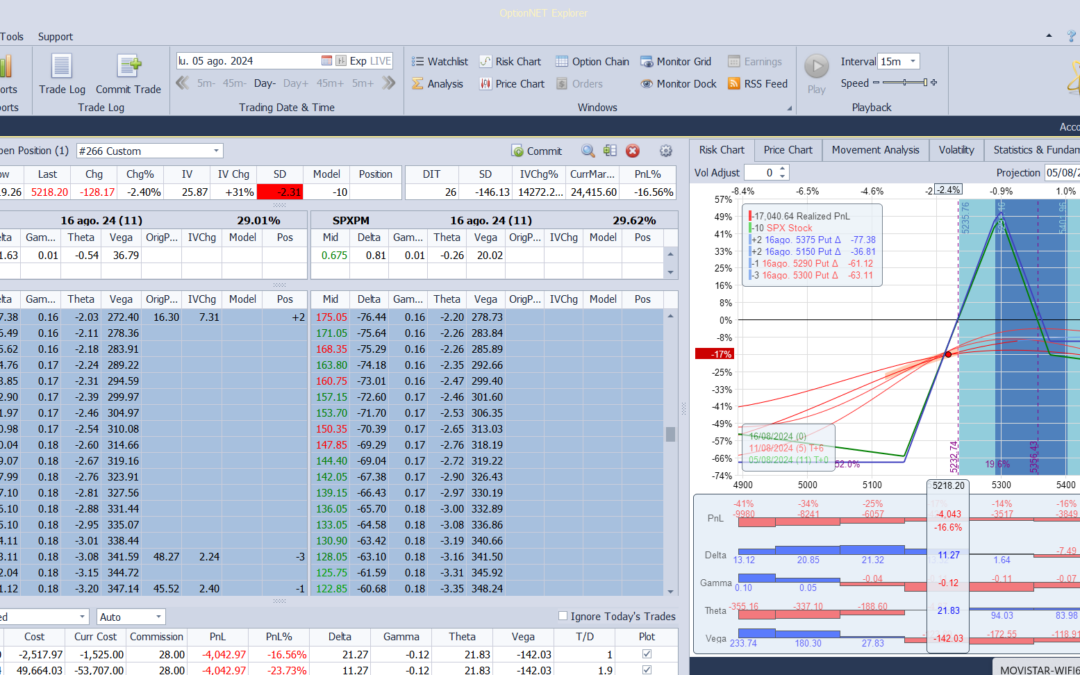The height and width of the screenshot is (675, 1080).
Task: Click the red delete position icon
Action: 632,151
